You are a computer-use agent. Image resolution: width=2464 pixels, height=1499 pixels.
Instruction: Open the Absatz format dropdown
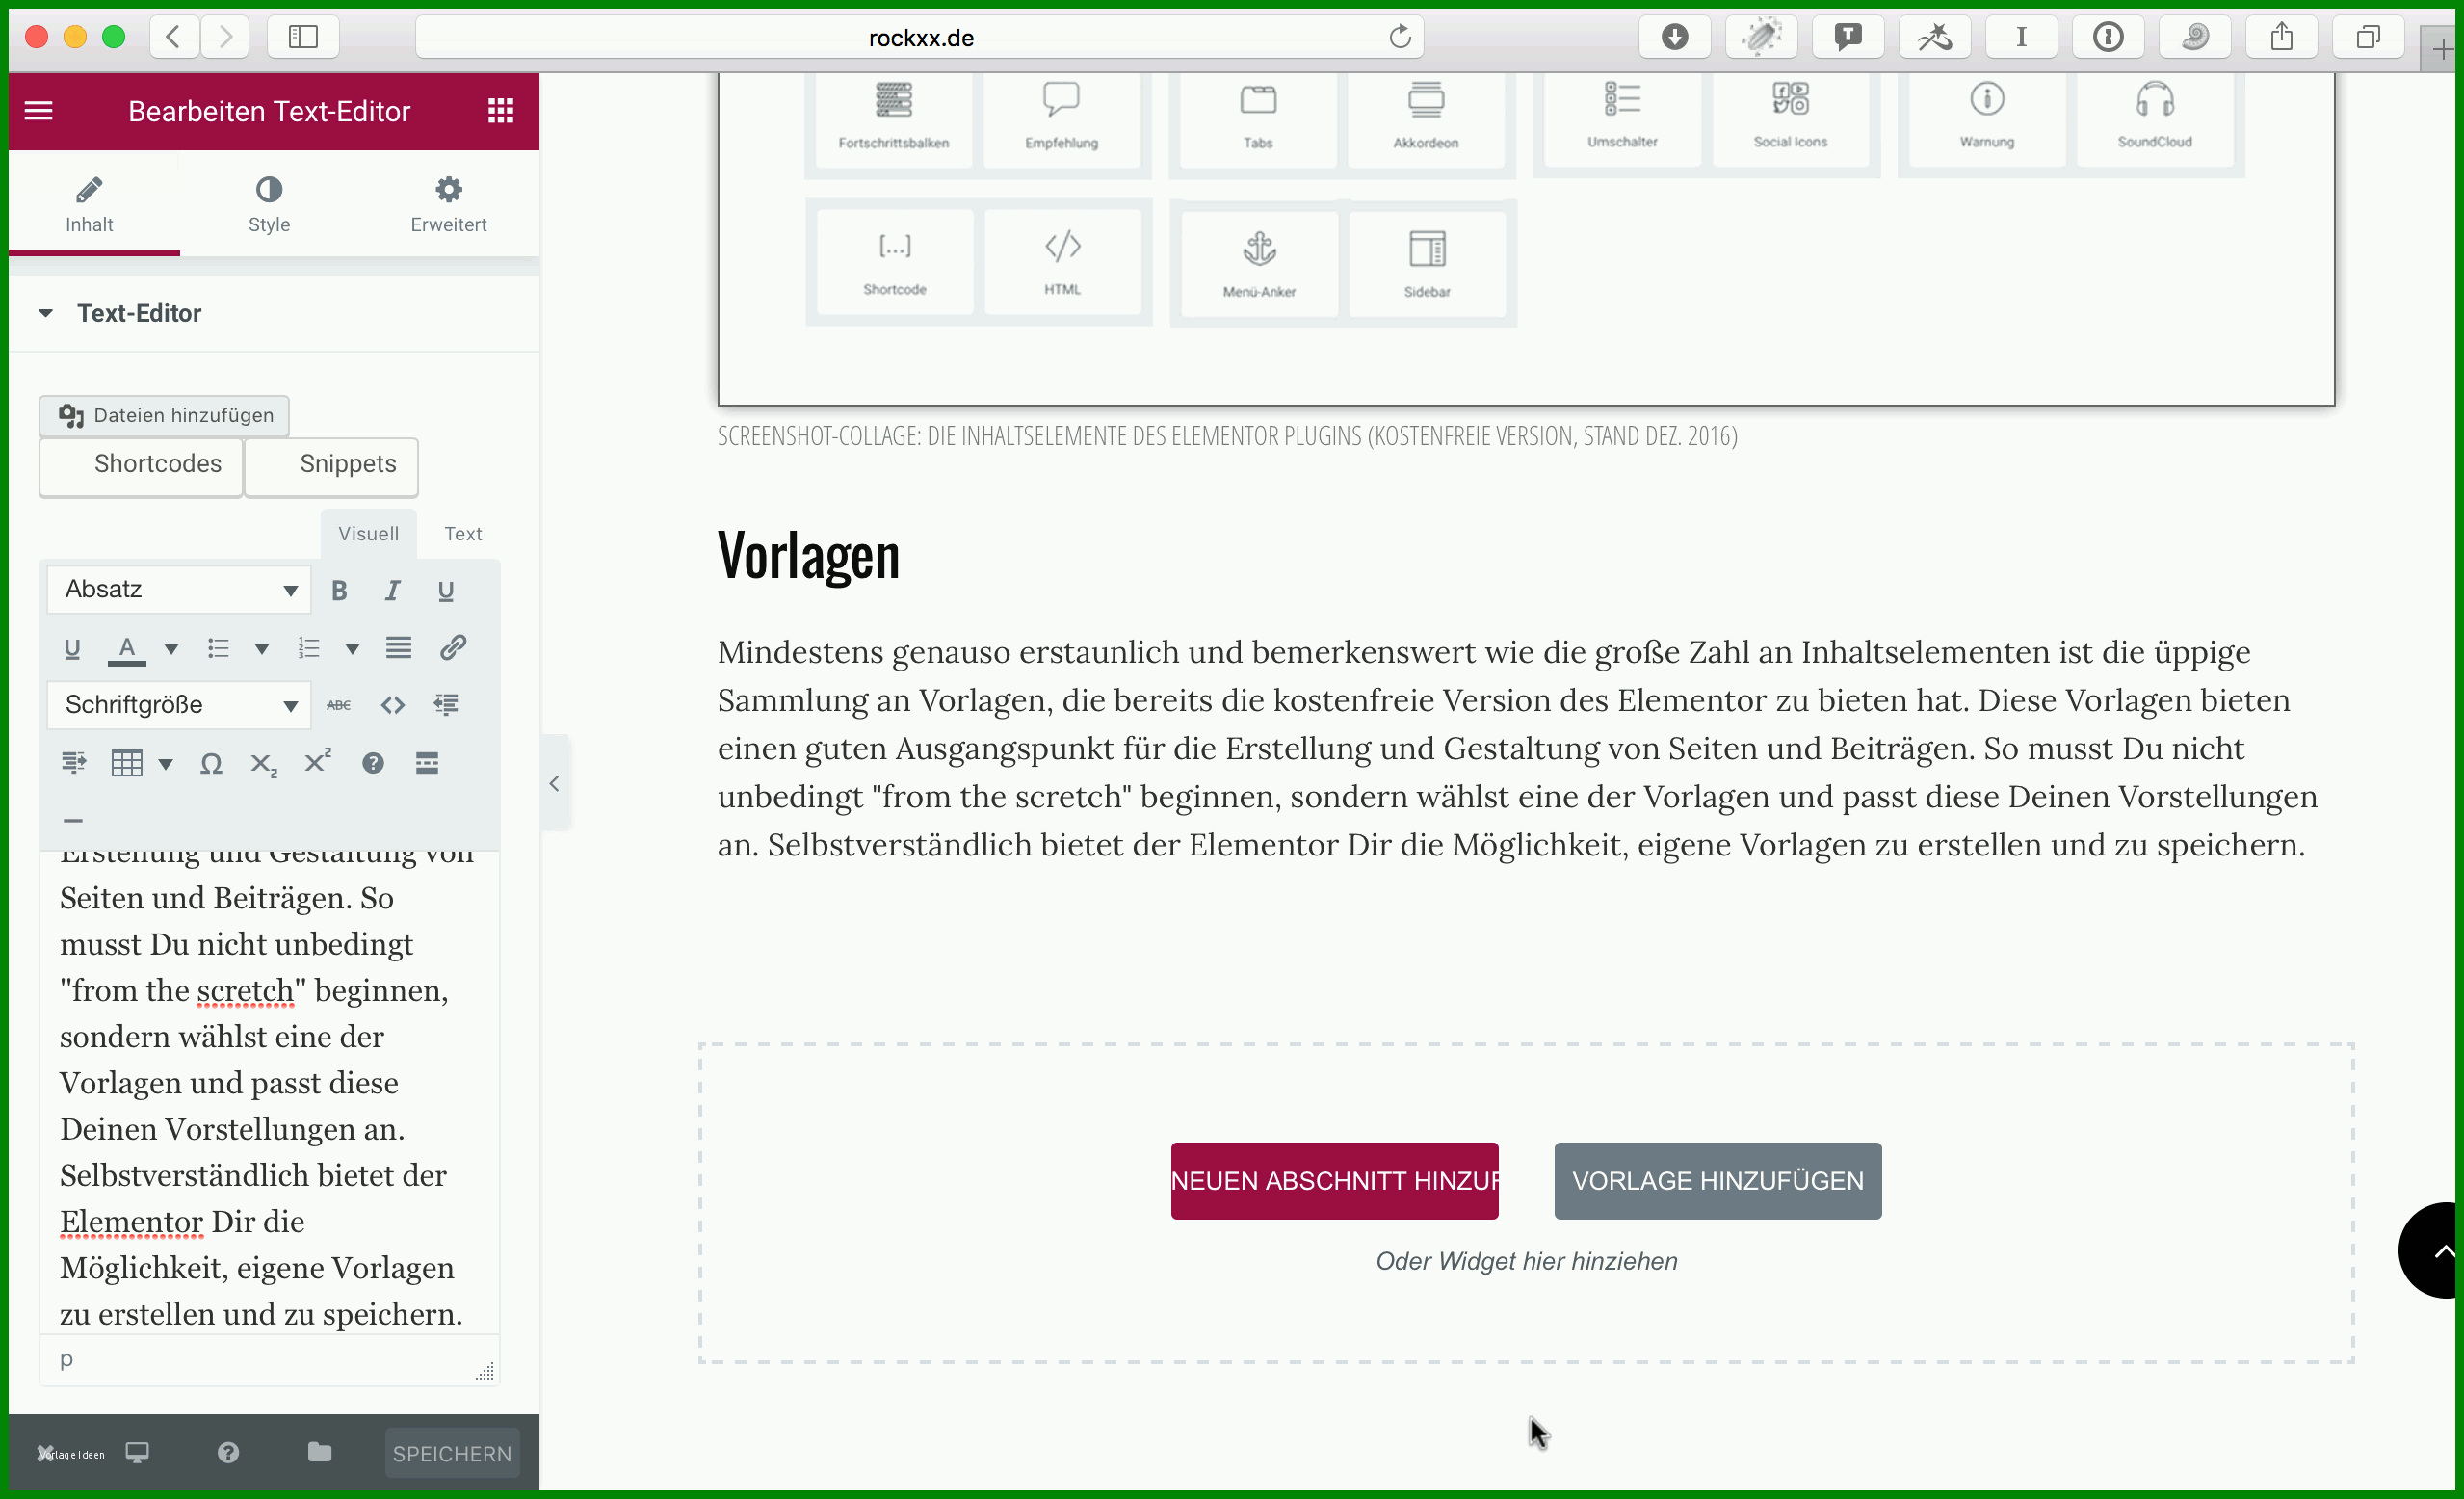pos(178,589)
